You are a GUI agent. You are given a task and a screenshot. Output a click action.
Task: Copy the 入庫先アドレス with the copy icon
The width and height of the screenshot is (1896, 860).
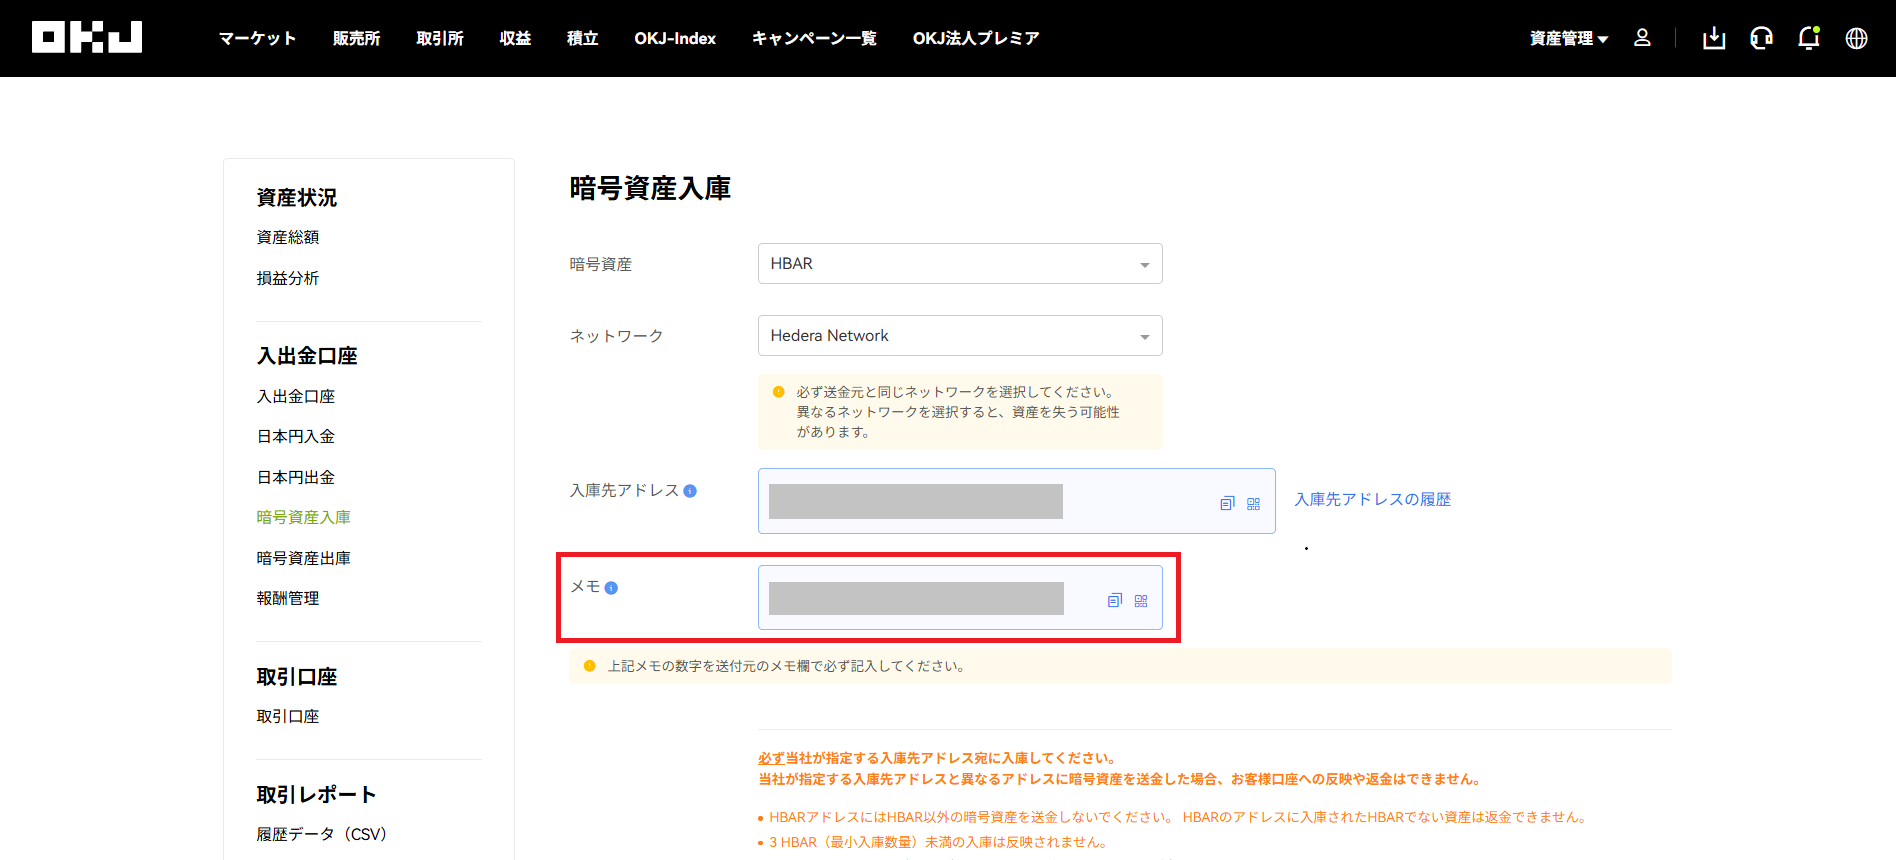(1227, 503)
